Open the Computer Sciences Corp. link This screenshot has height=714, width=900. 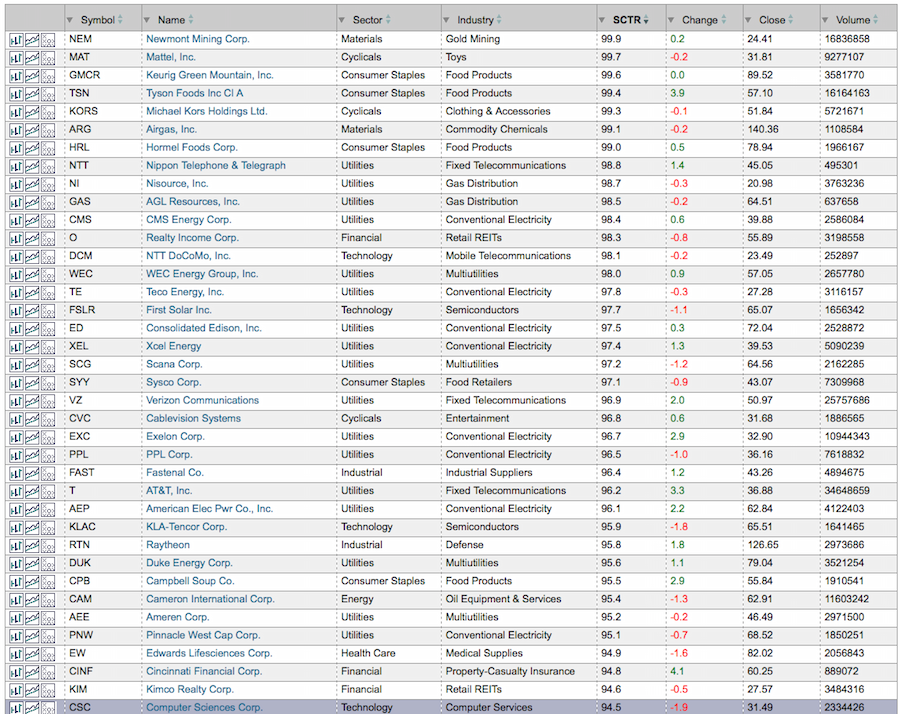coord(204,707)
